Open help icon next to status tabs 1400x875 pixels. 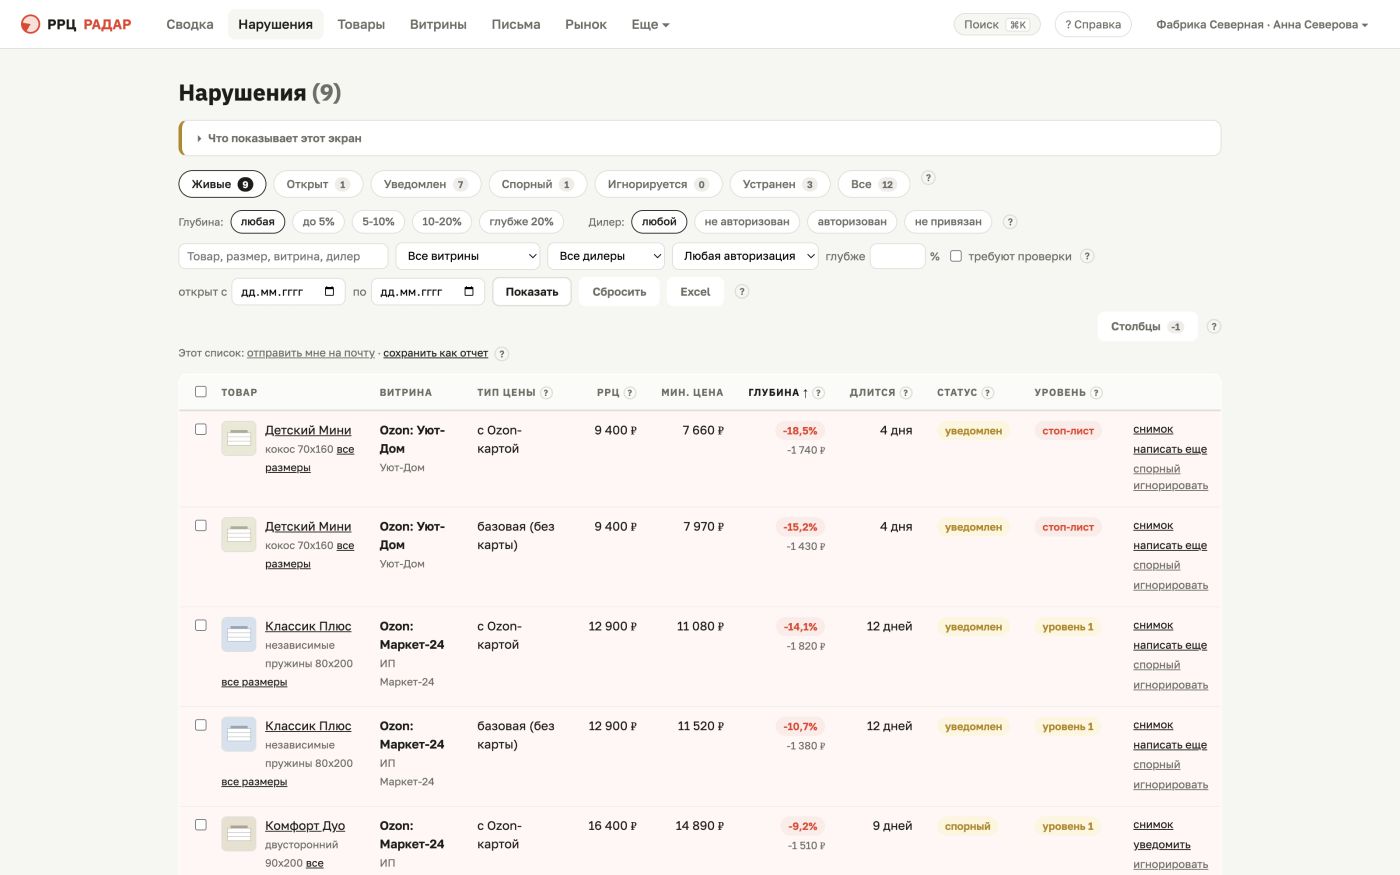click(x=928, y=178)
